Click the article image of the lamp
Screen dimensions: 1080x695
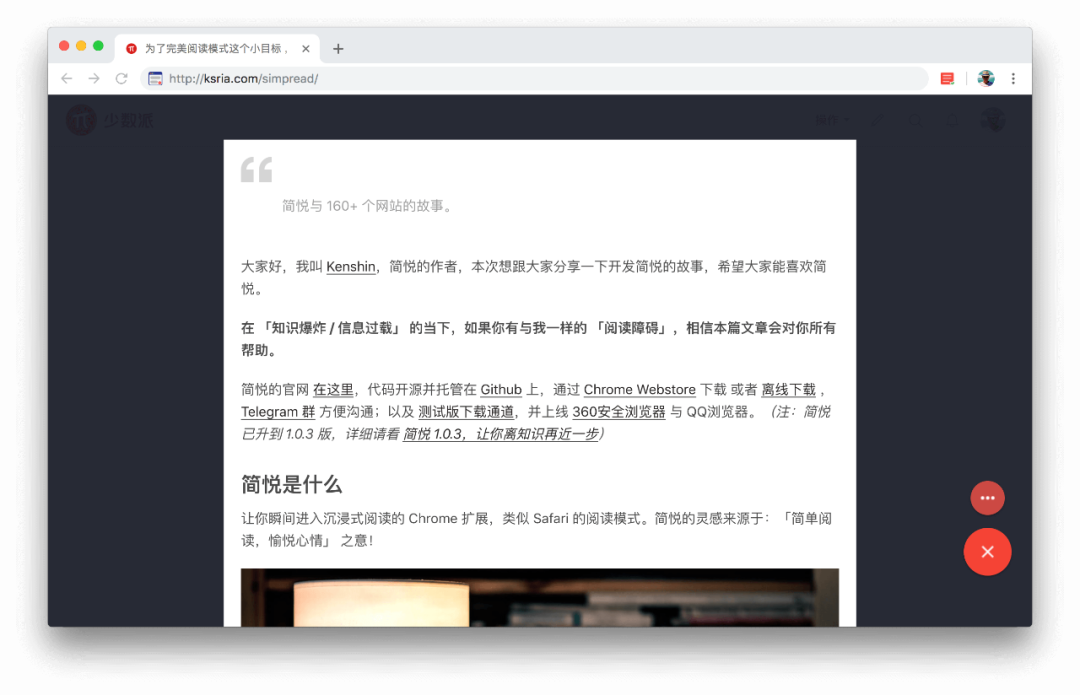pyautogui.click(x=540, y=597)
